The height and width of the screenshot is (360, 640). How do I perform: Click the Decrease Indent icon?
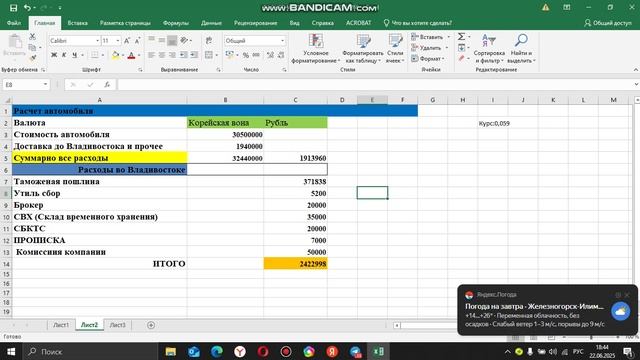(184, 55)
